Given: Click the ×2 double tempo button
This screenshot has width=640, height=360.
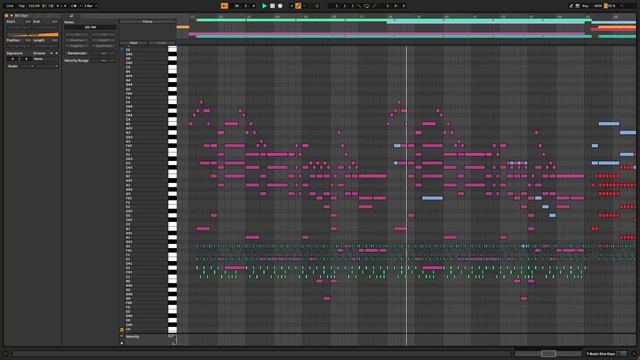Looking at the screenshot, I should coord(104,34).
